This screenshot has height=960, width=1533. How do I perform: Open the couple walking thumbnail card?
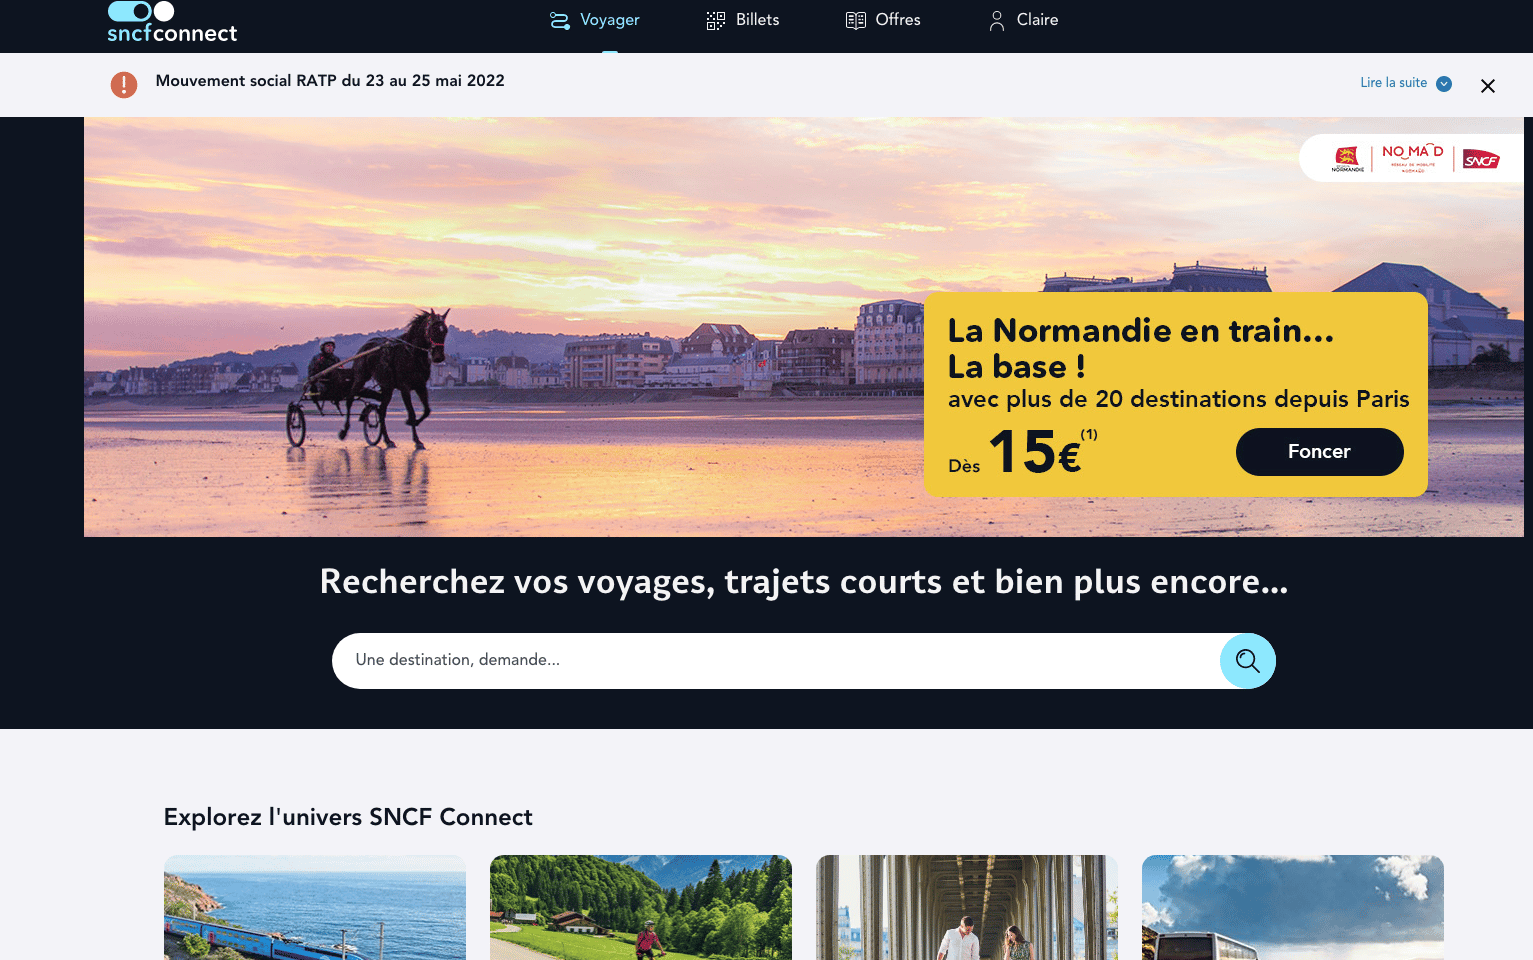point(967,907)
